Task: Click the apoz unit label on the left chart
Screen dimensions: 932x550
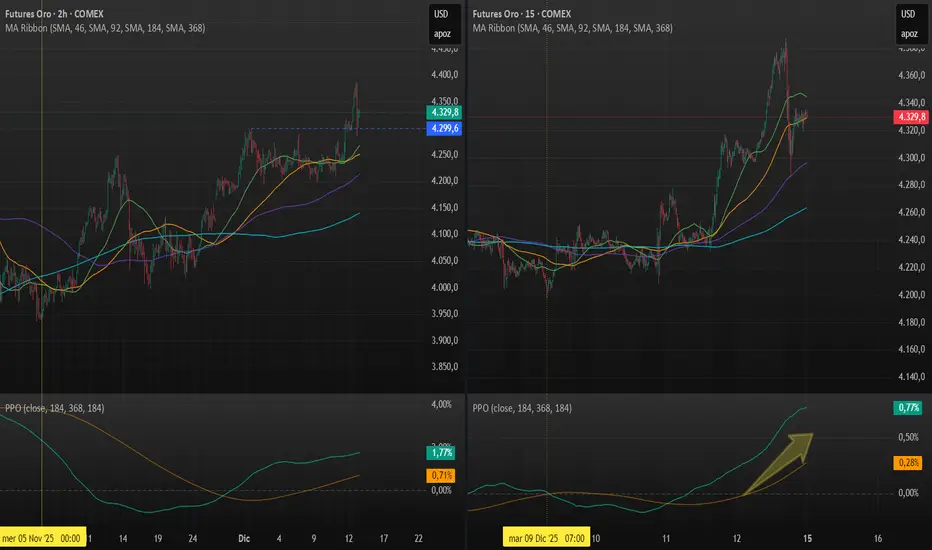Action: pos(441,33)
